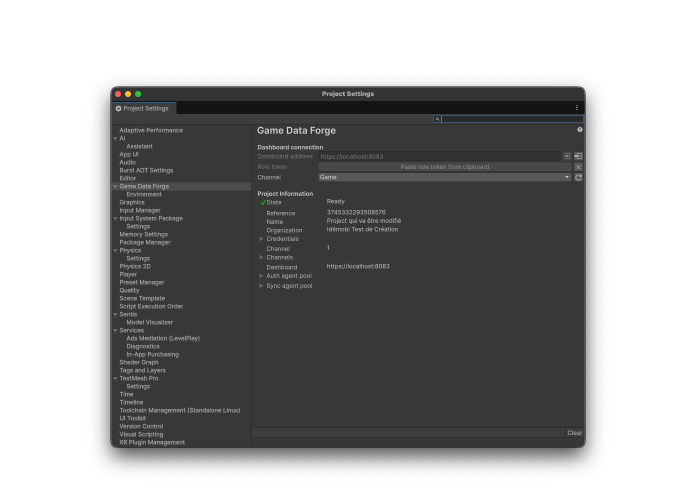This screenshot has height=493, width=696.
Task: Clear the role token with X button
Action: tap(578, 167)
